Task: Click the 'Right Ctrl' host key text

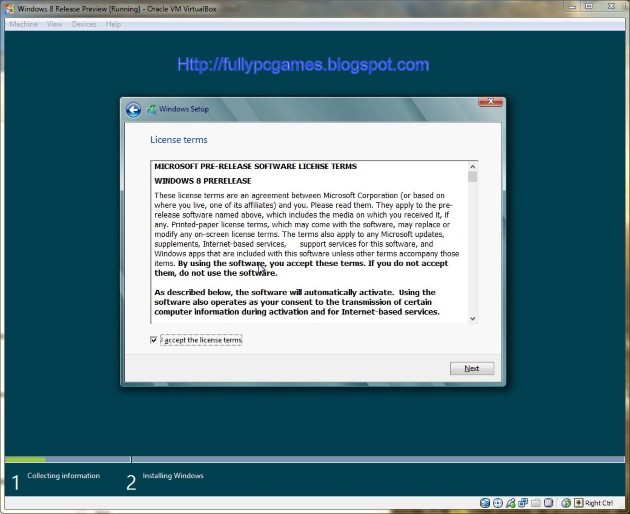Action: (x=599, y=503)
